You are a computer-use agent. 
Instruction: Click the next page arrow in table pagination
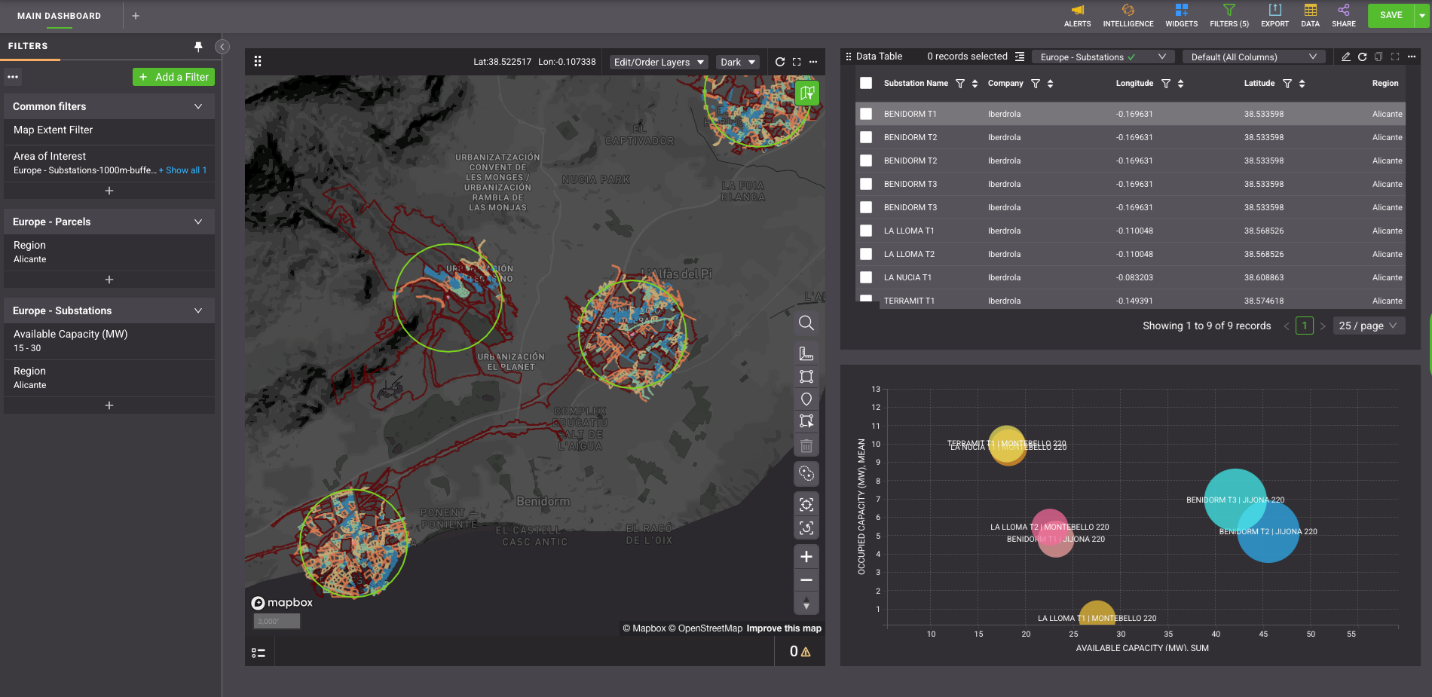pos(1322,325)
